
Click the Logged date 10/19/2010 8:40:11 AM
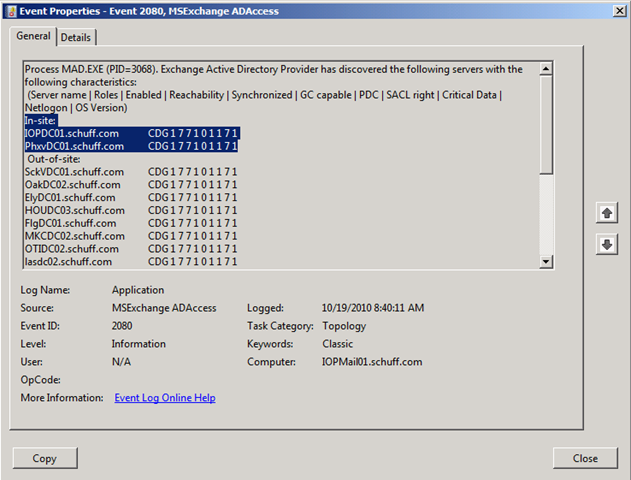click(373, 308)
